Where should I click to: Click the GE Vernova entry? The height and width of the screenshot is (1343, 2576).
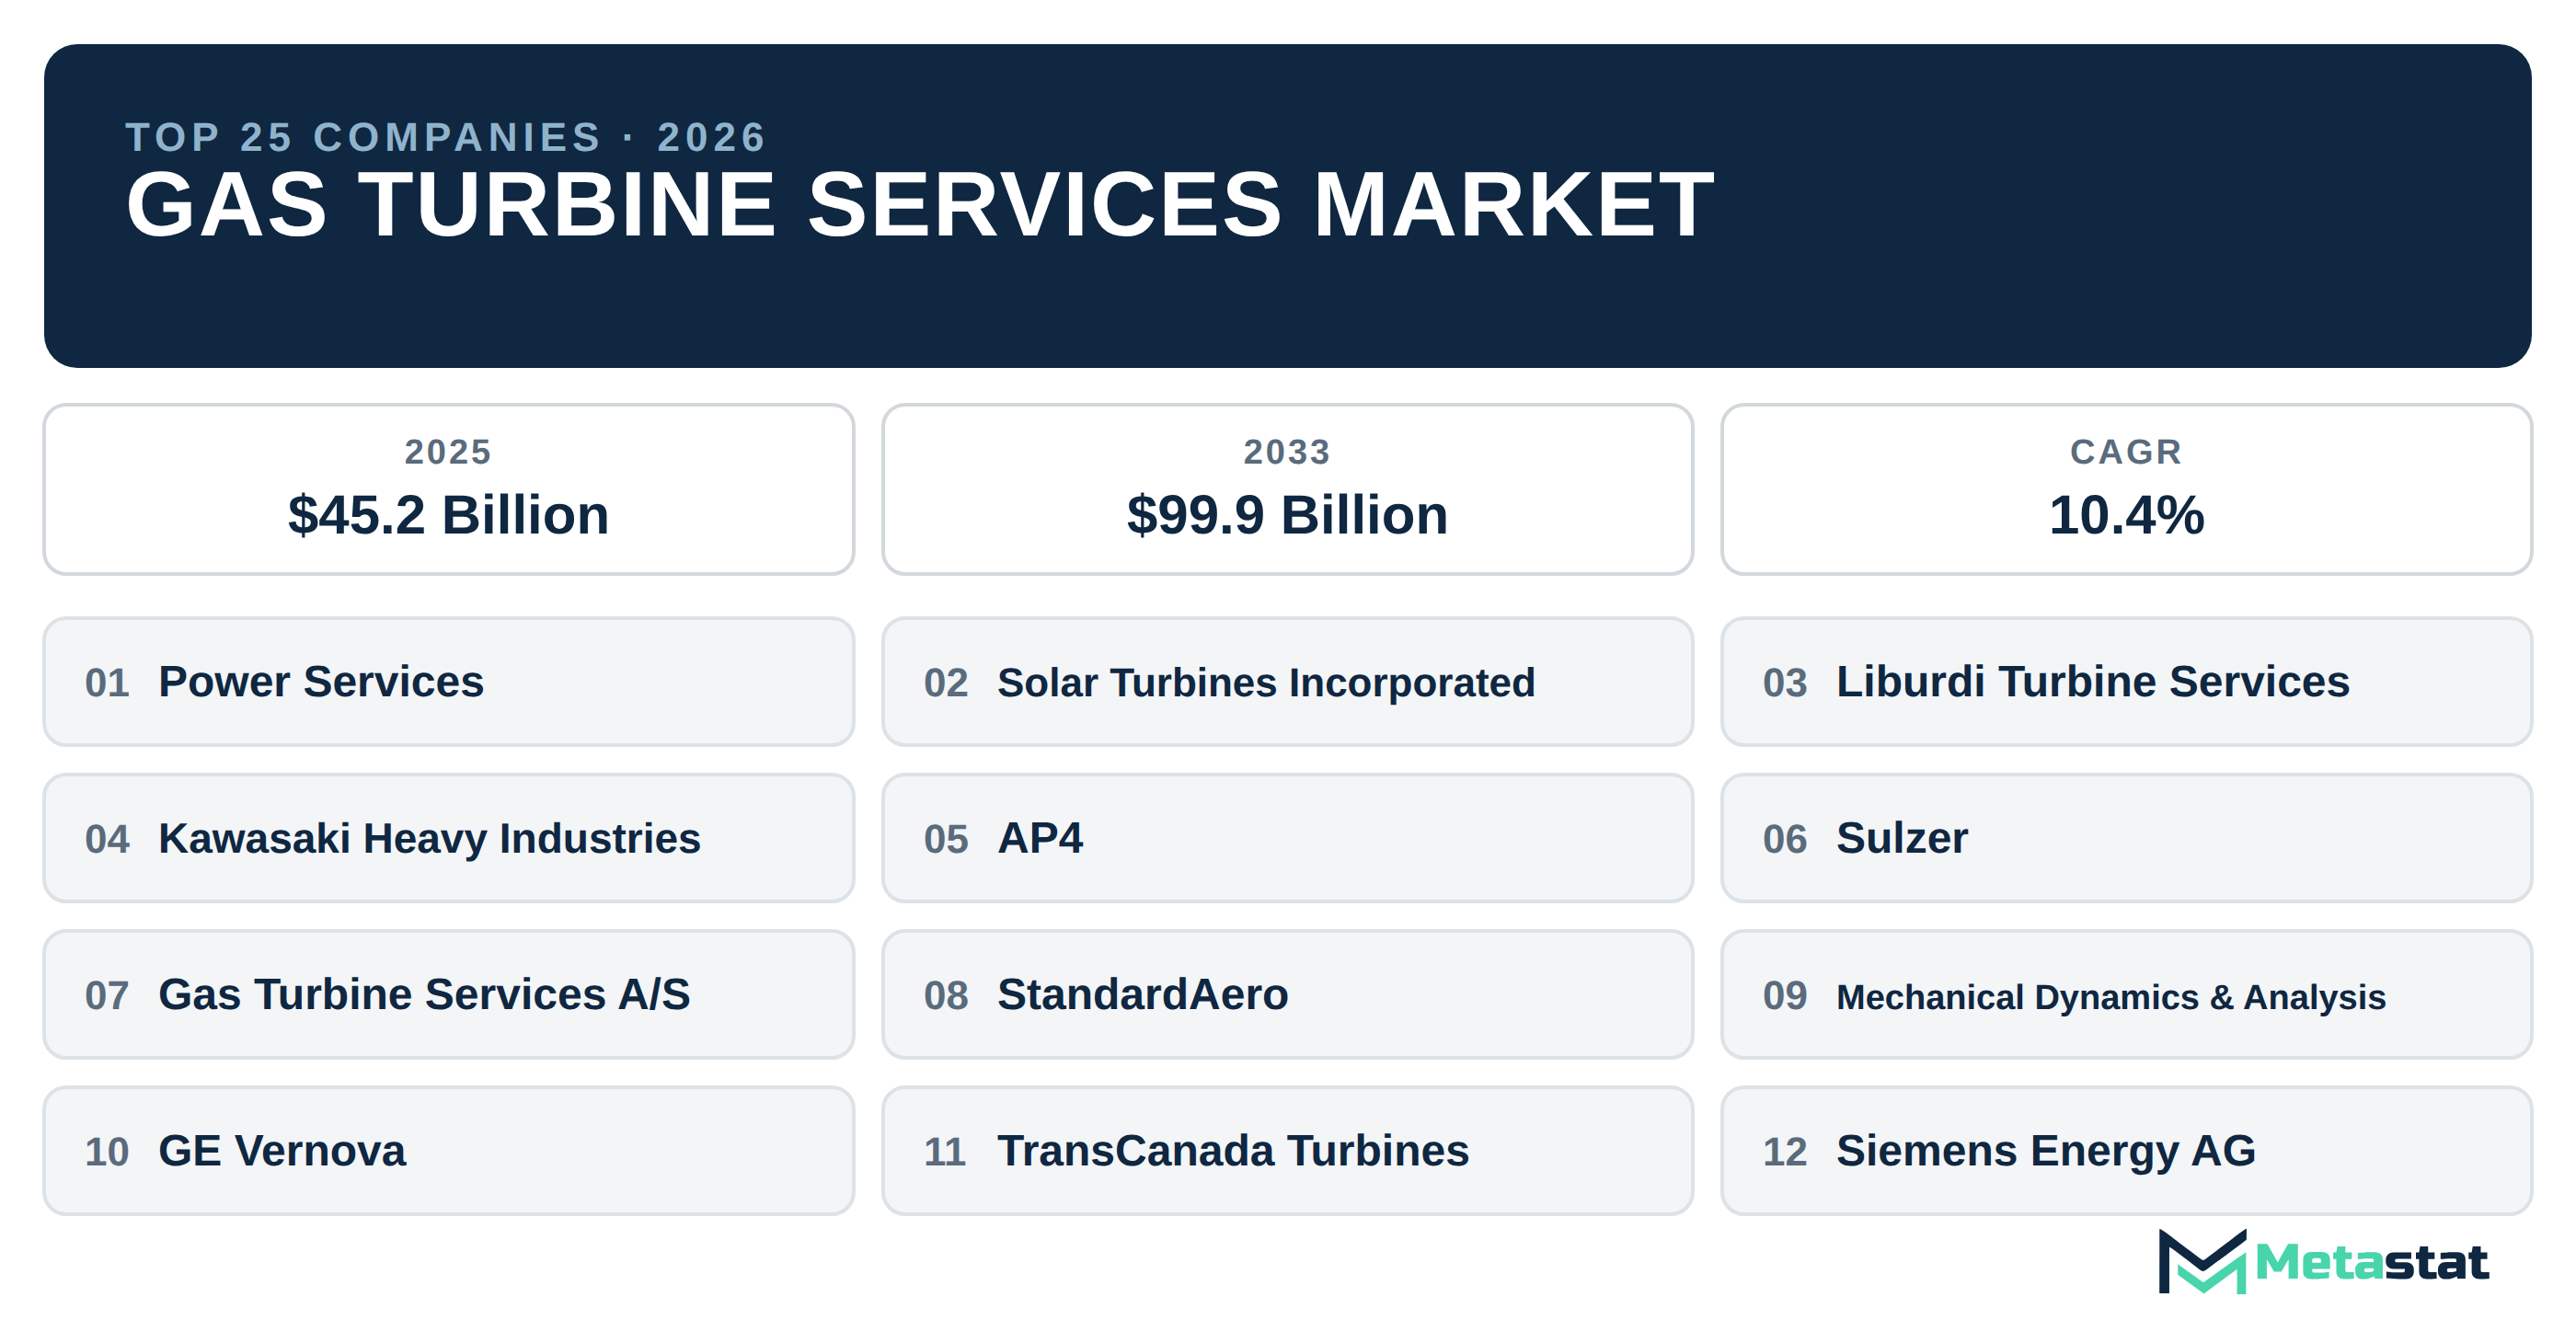coord(449,1151)
